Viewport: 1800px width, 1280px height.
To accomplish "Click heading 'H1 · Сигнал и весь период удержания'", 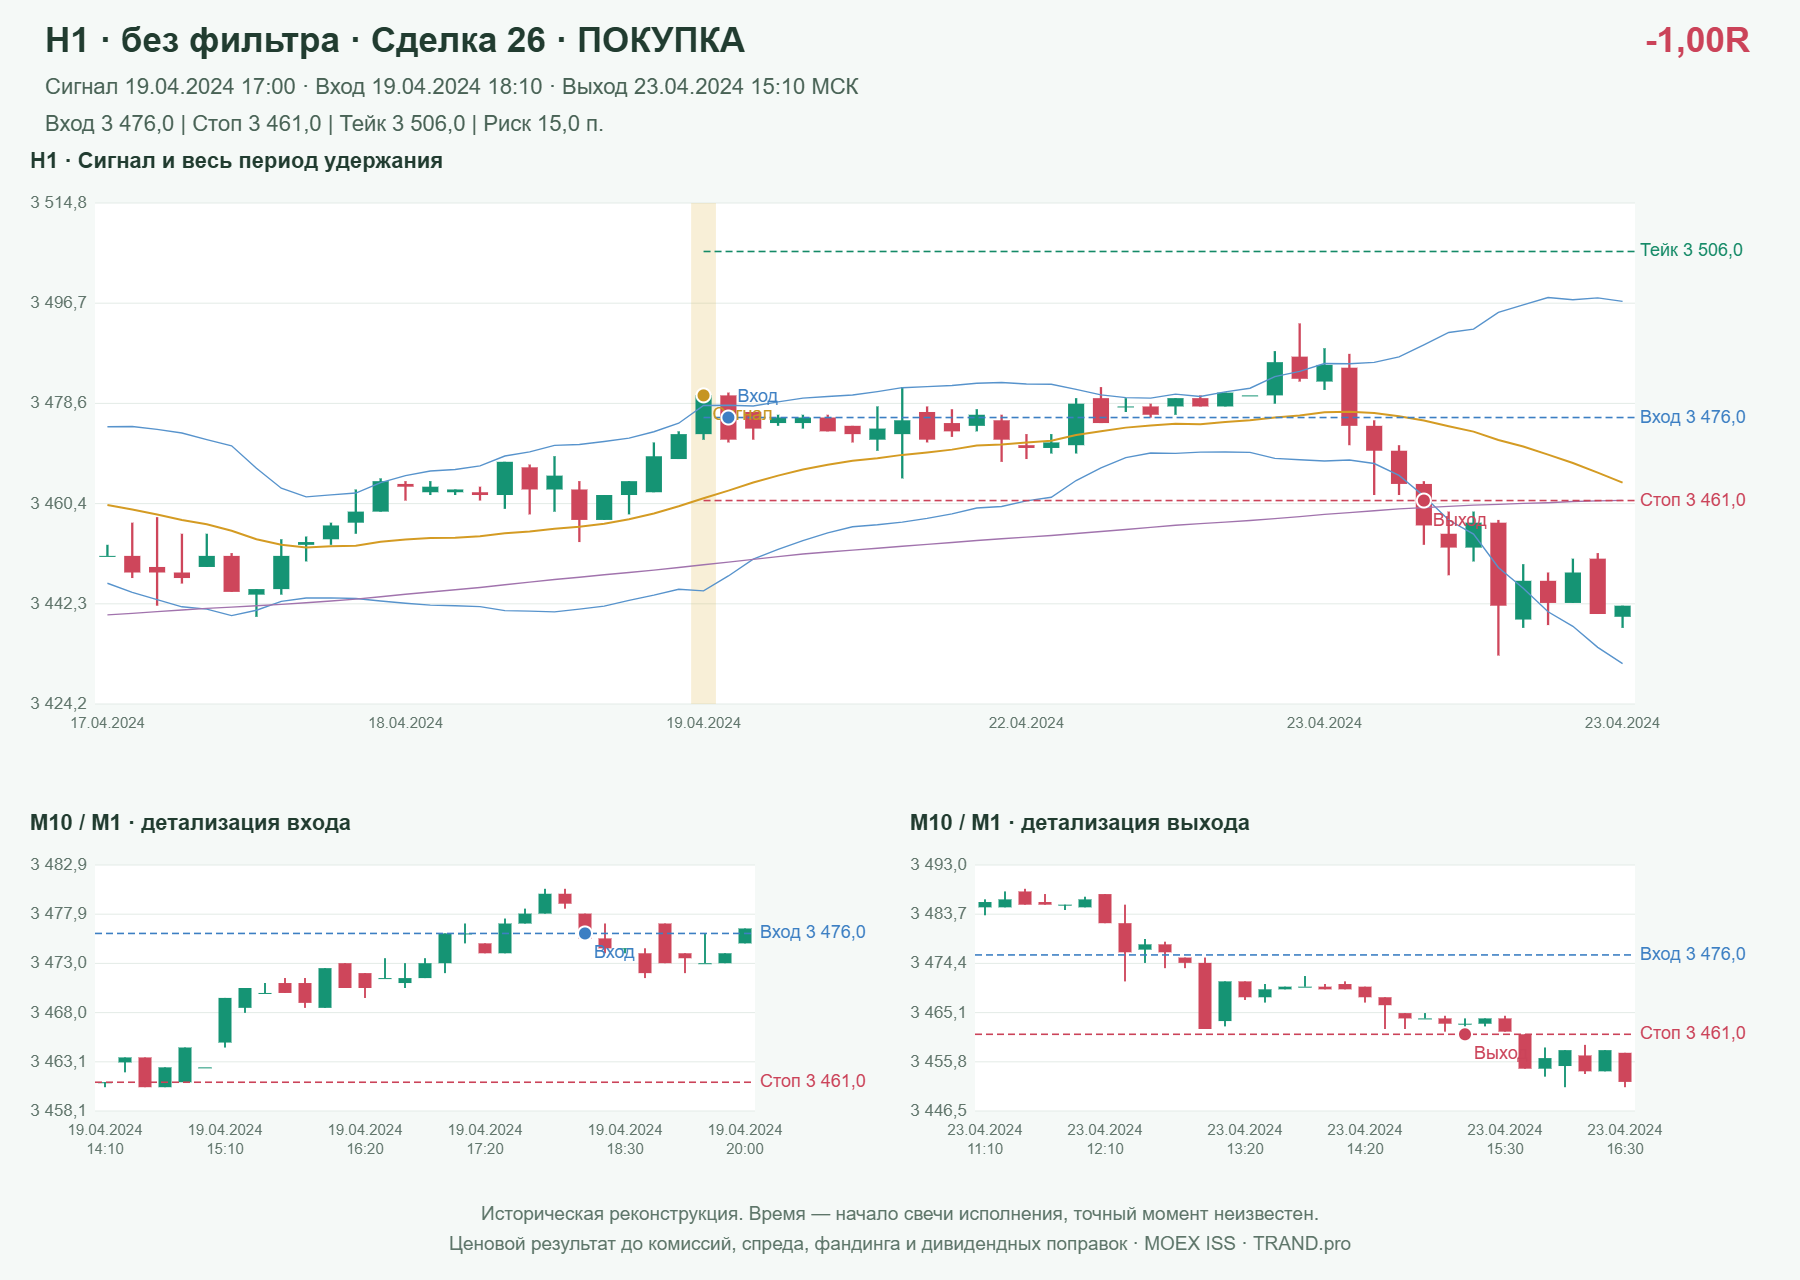I will pos(236,161).
